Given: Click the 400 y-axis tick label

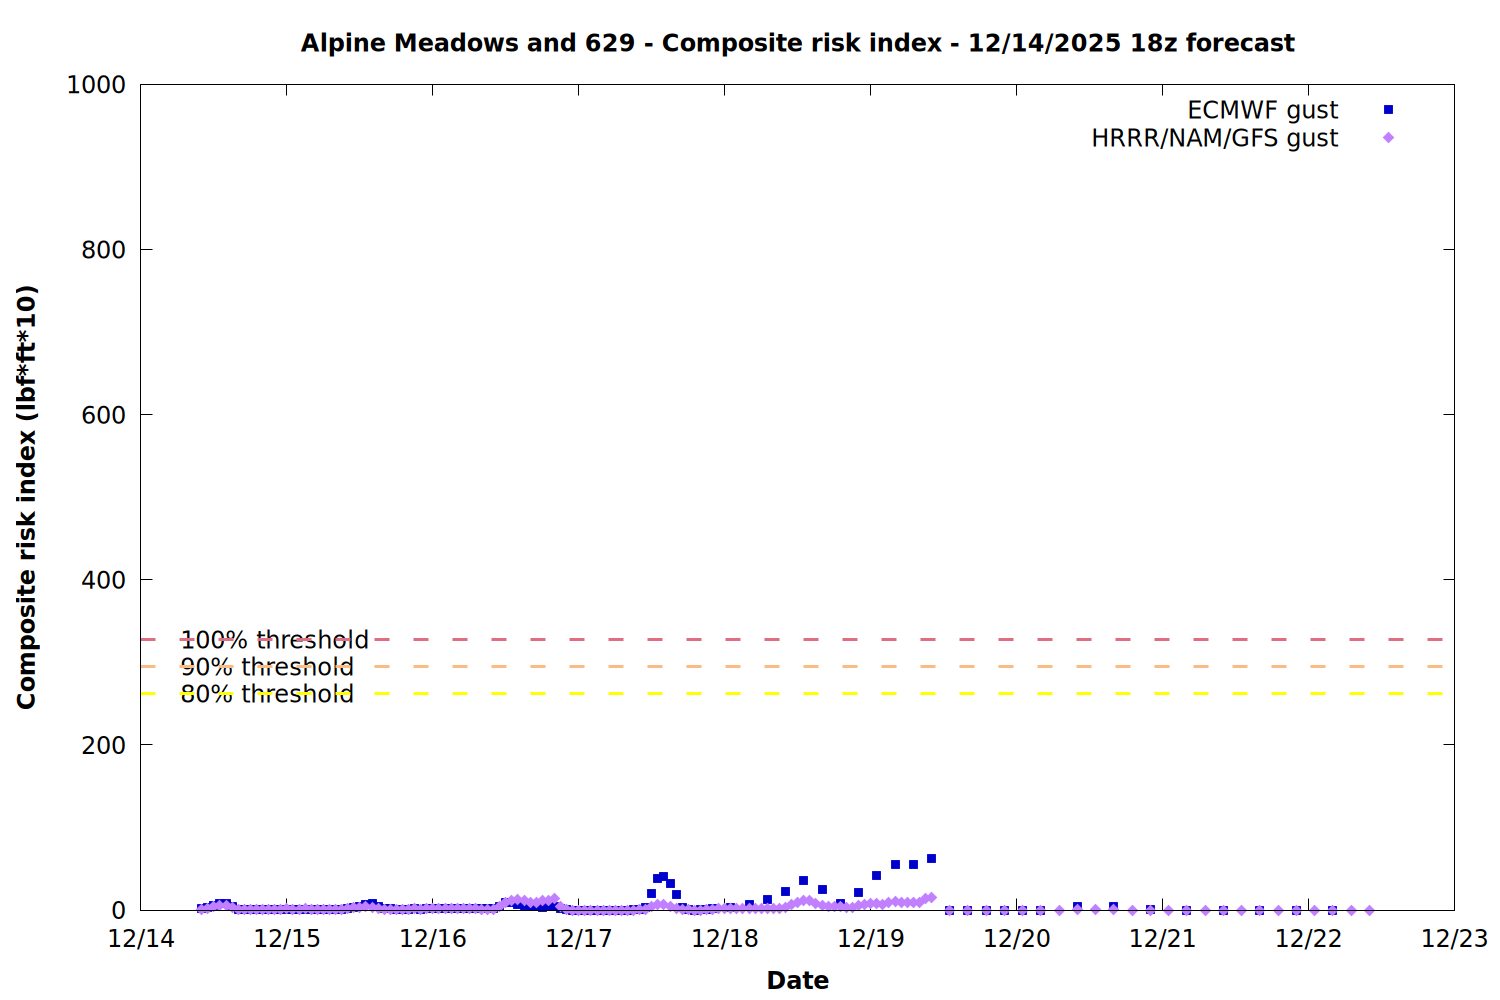Looking at the screenshot, I should tap(103, 580).
